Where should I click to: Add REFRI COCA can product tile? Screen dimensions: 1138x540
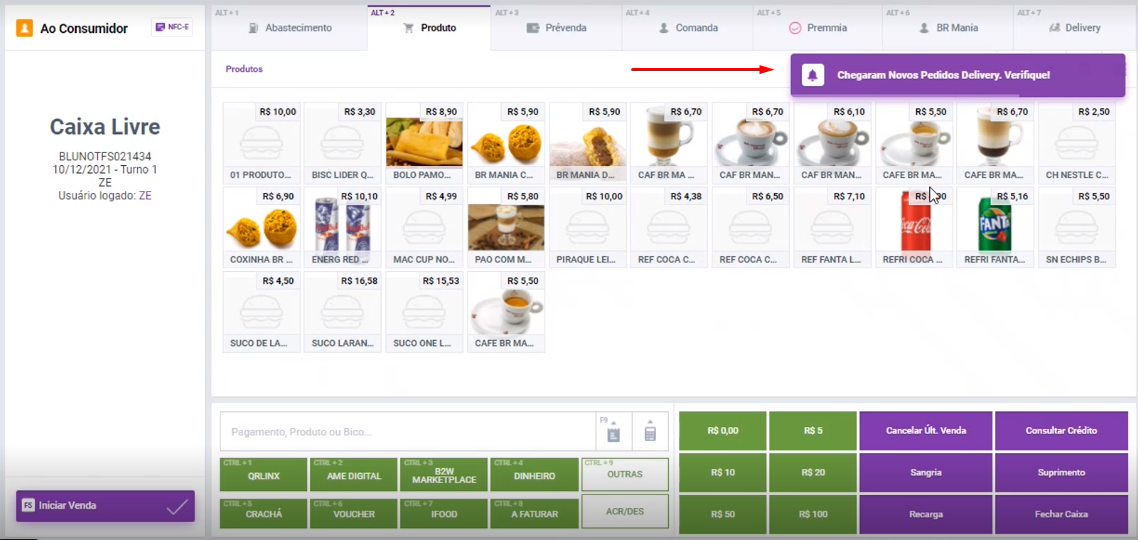pos(914,227)
